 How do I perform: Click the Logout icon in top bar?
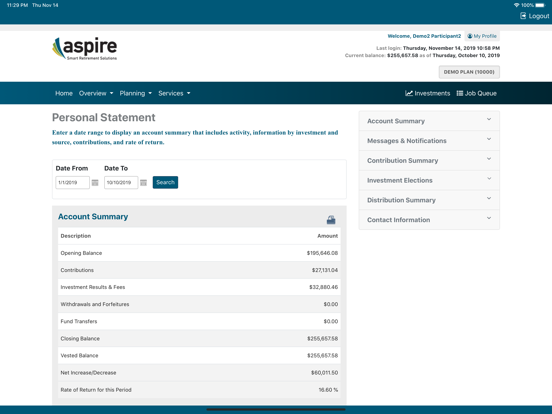(523, 16)
